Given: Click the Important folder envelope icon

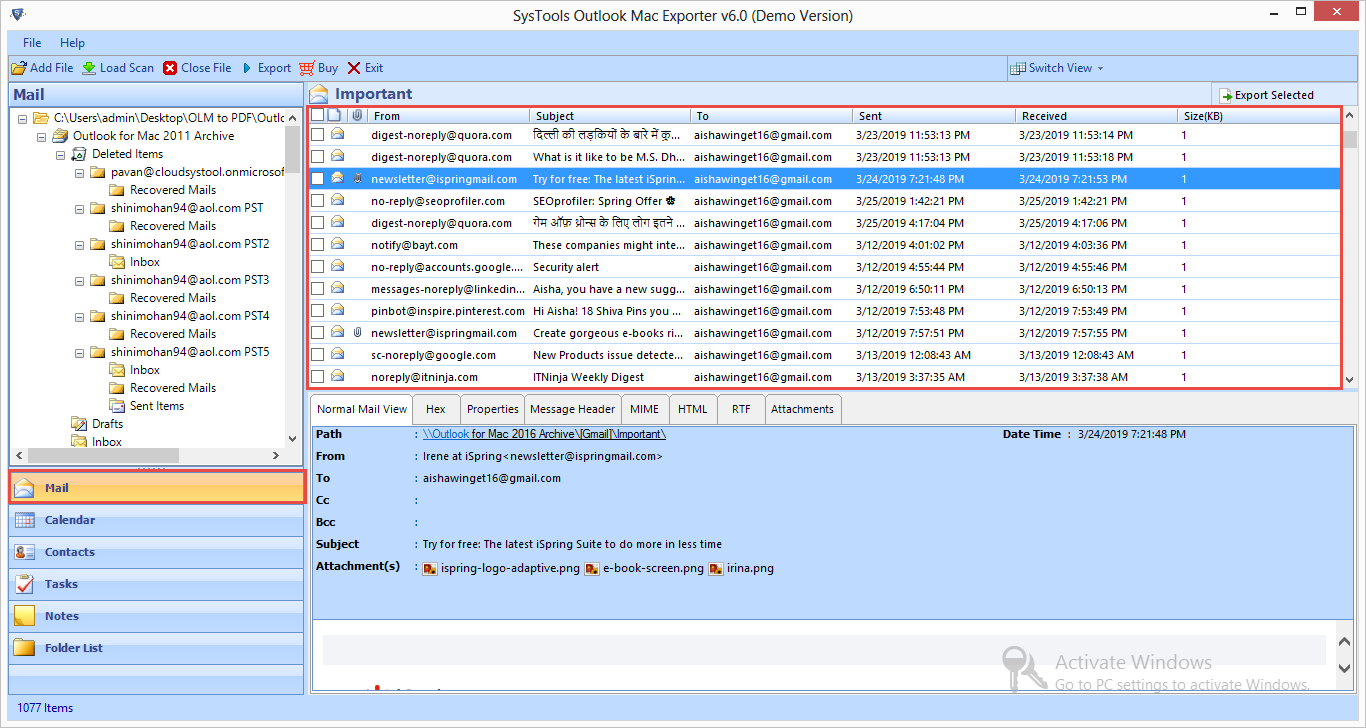Looking at the screenshot, I should [x=319, y=94].
